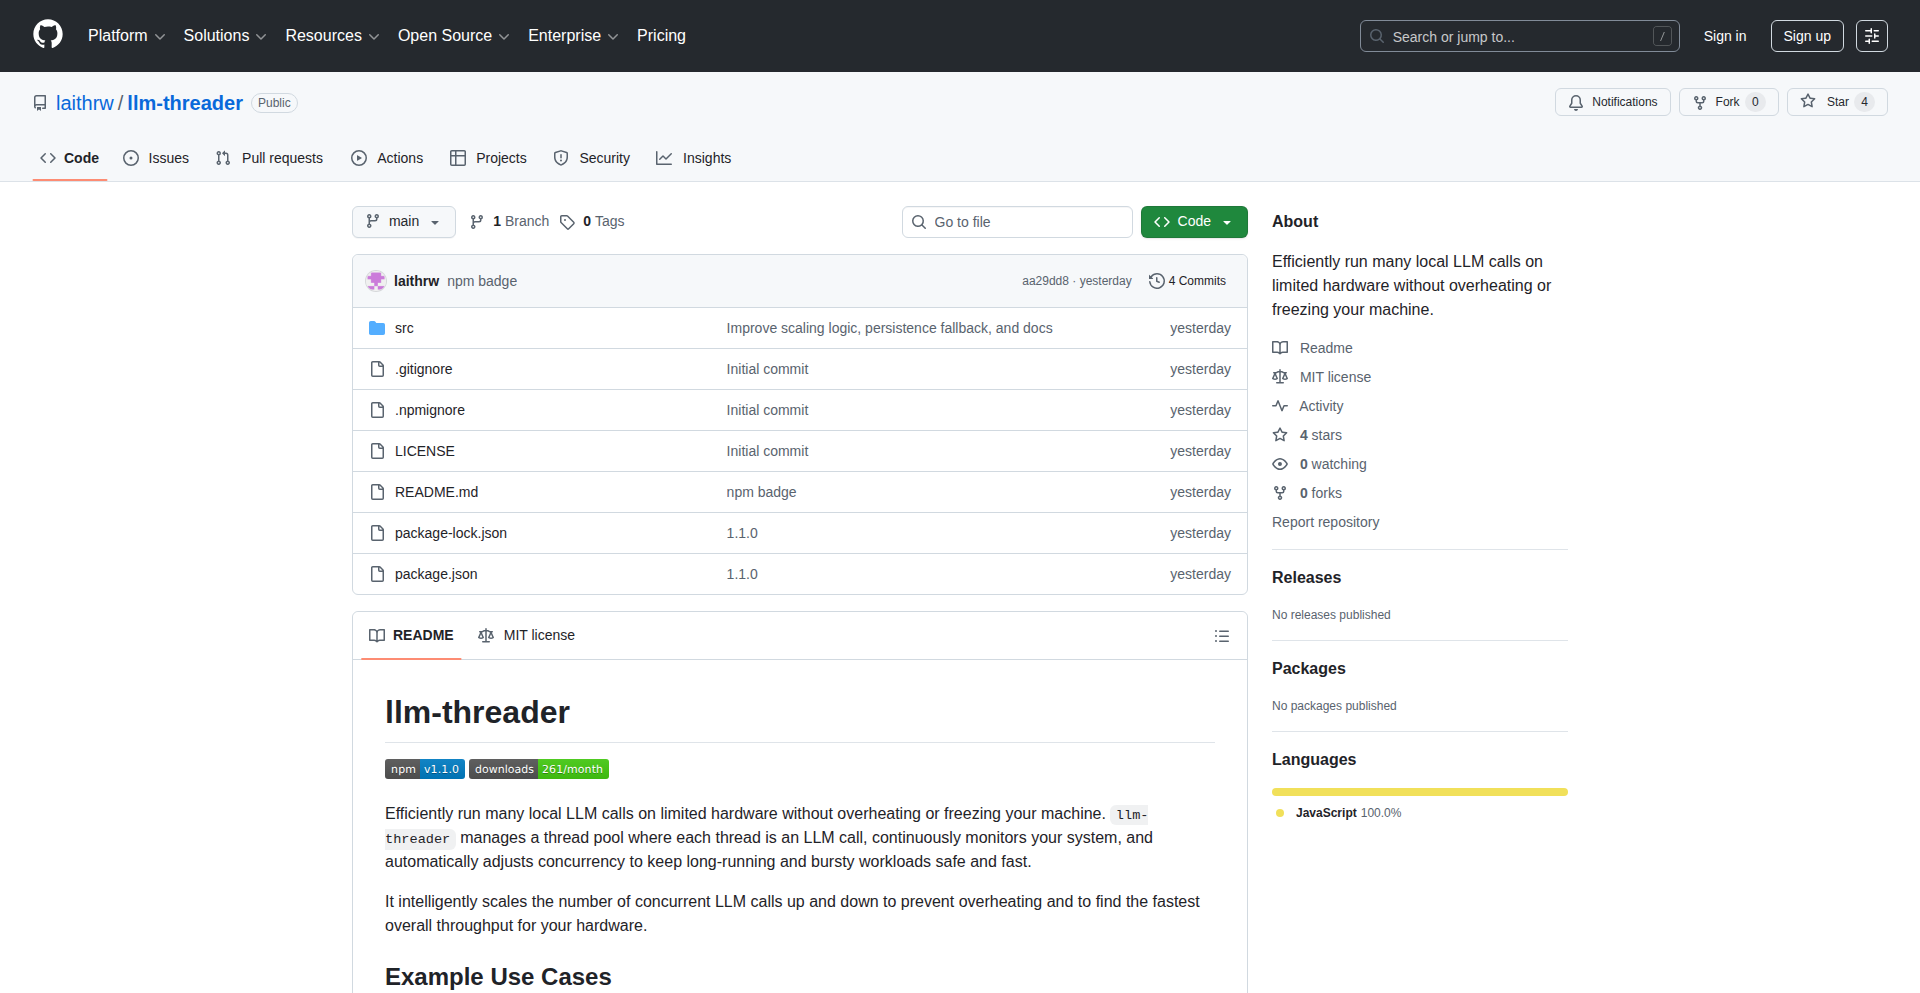Click the src folder icon

pos(377,328)
